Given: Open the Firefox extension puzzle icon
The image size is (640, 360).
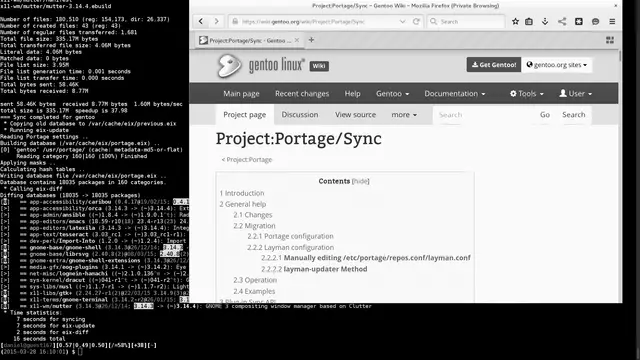Looking at the screenshot, I should (579, 22).
